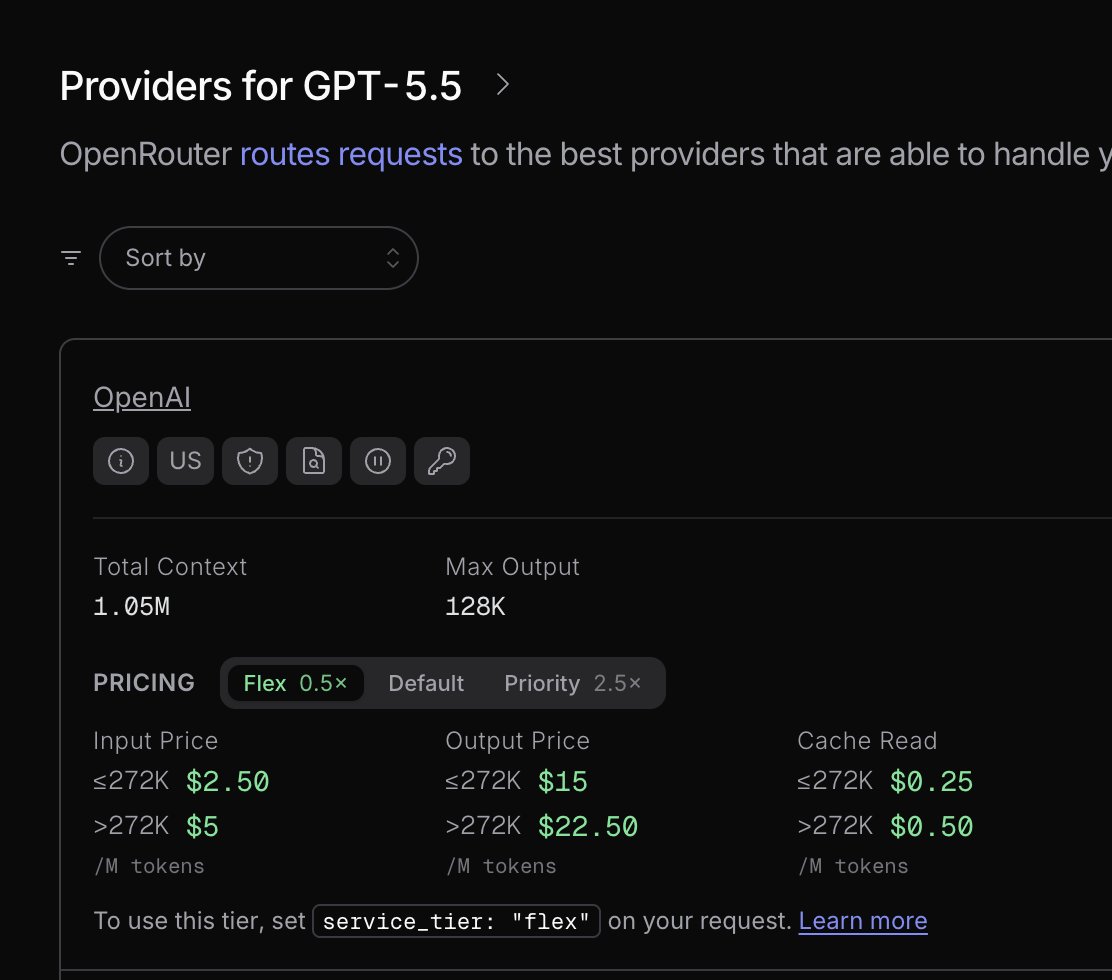Click the pause circle icon badge
The width and height of the screenshot is (1112, 980).
[378, 461]
